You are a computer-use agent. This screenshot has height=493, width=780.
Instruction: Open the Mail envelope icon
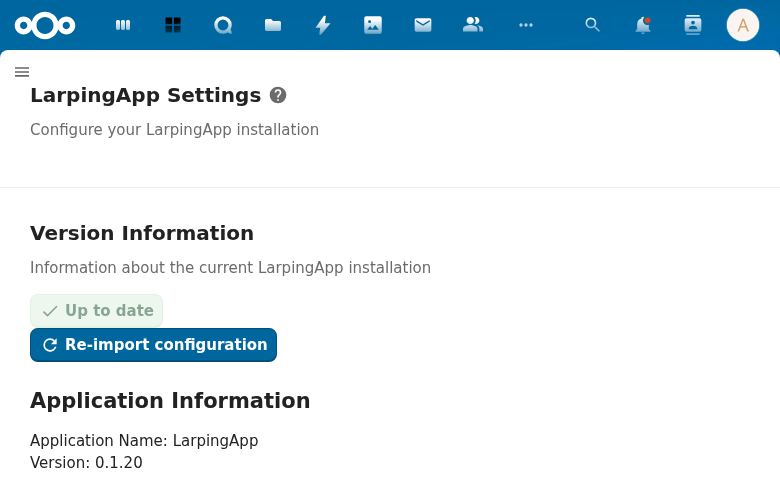[x=423, y=25]
